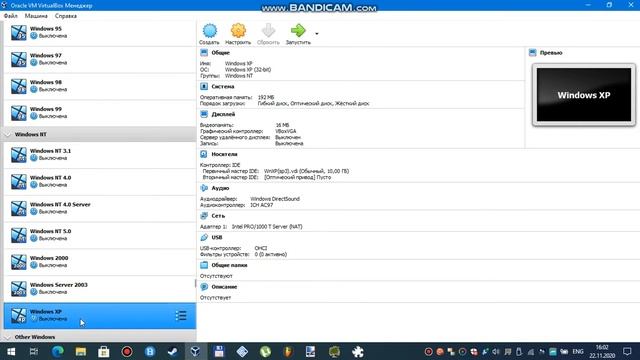Viewport: 640px width, 360px height.
Task: Open File Explorer from taskbar
Action: click(x=81, y=351)
